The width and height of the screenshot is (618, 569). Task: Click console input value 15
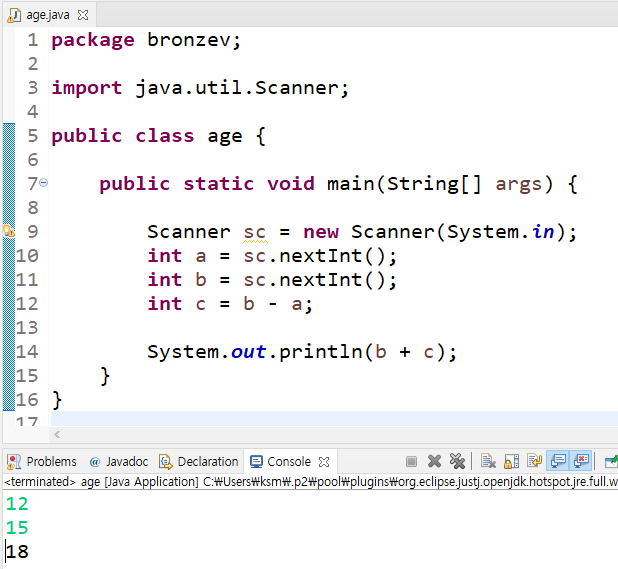[x=17, y=527]
